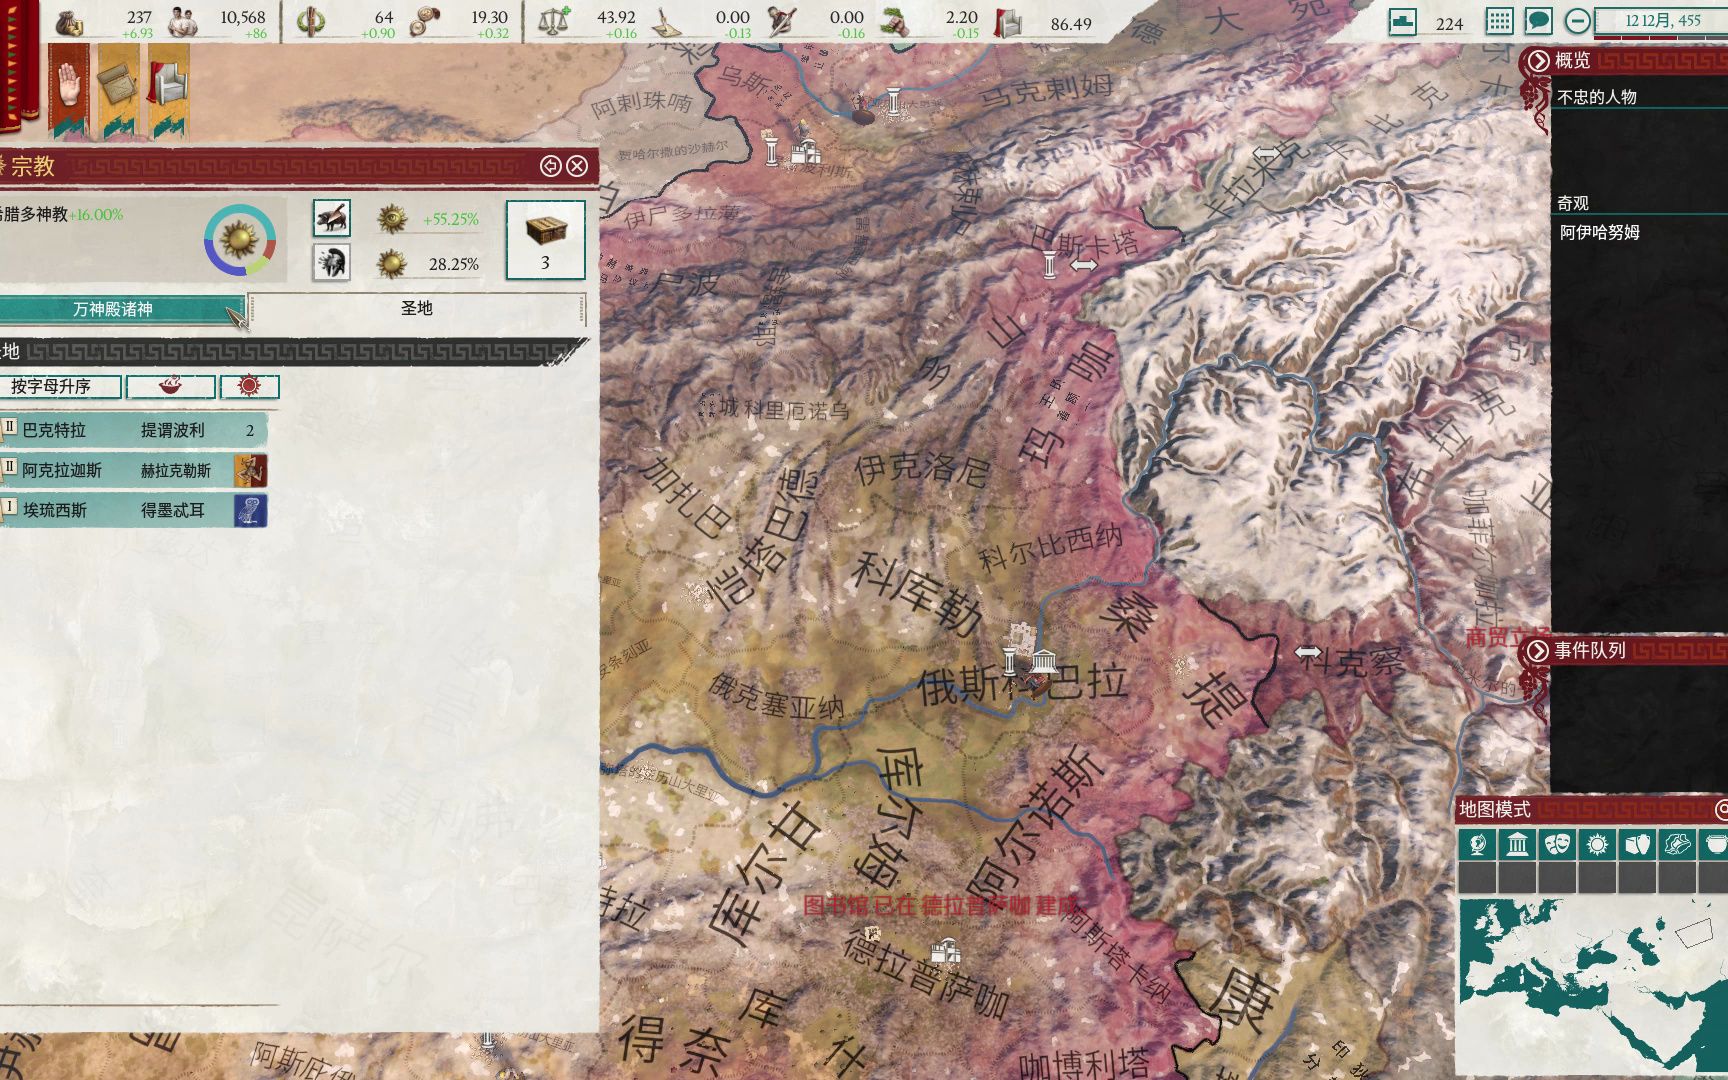Click the treasure chest box showing 3
The image size is (1728, 1080).
[545, 240]
